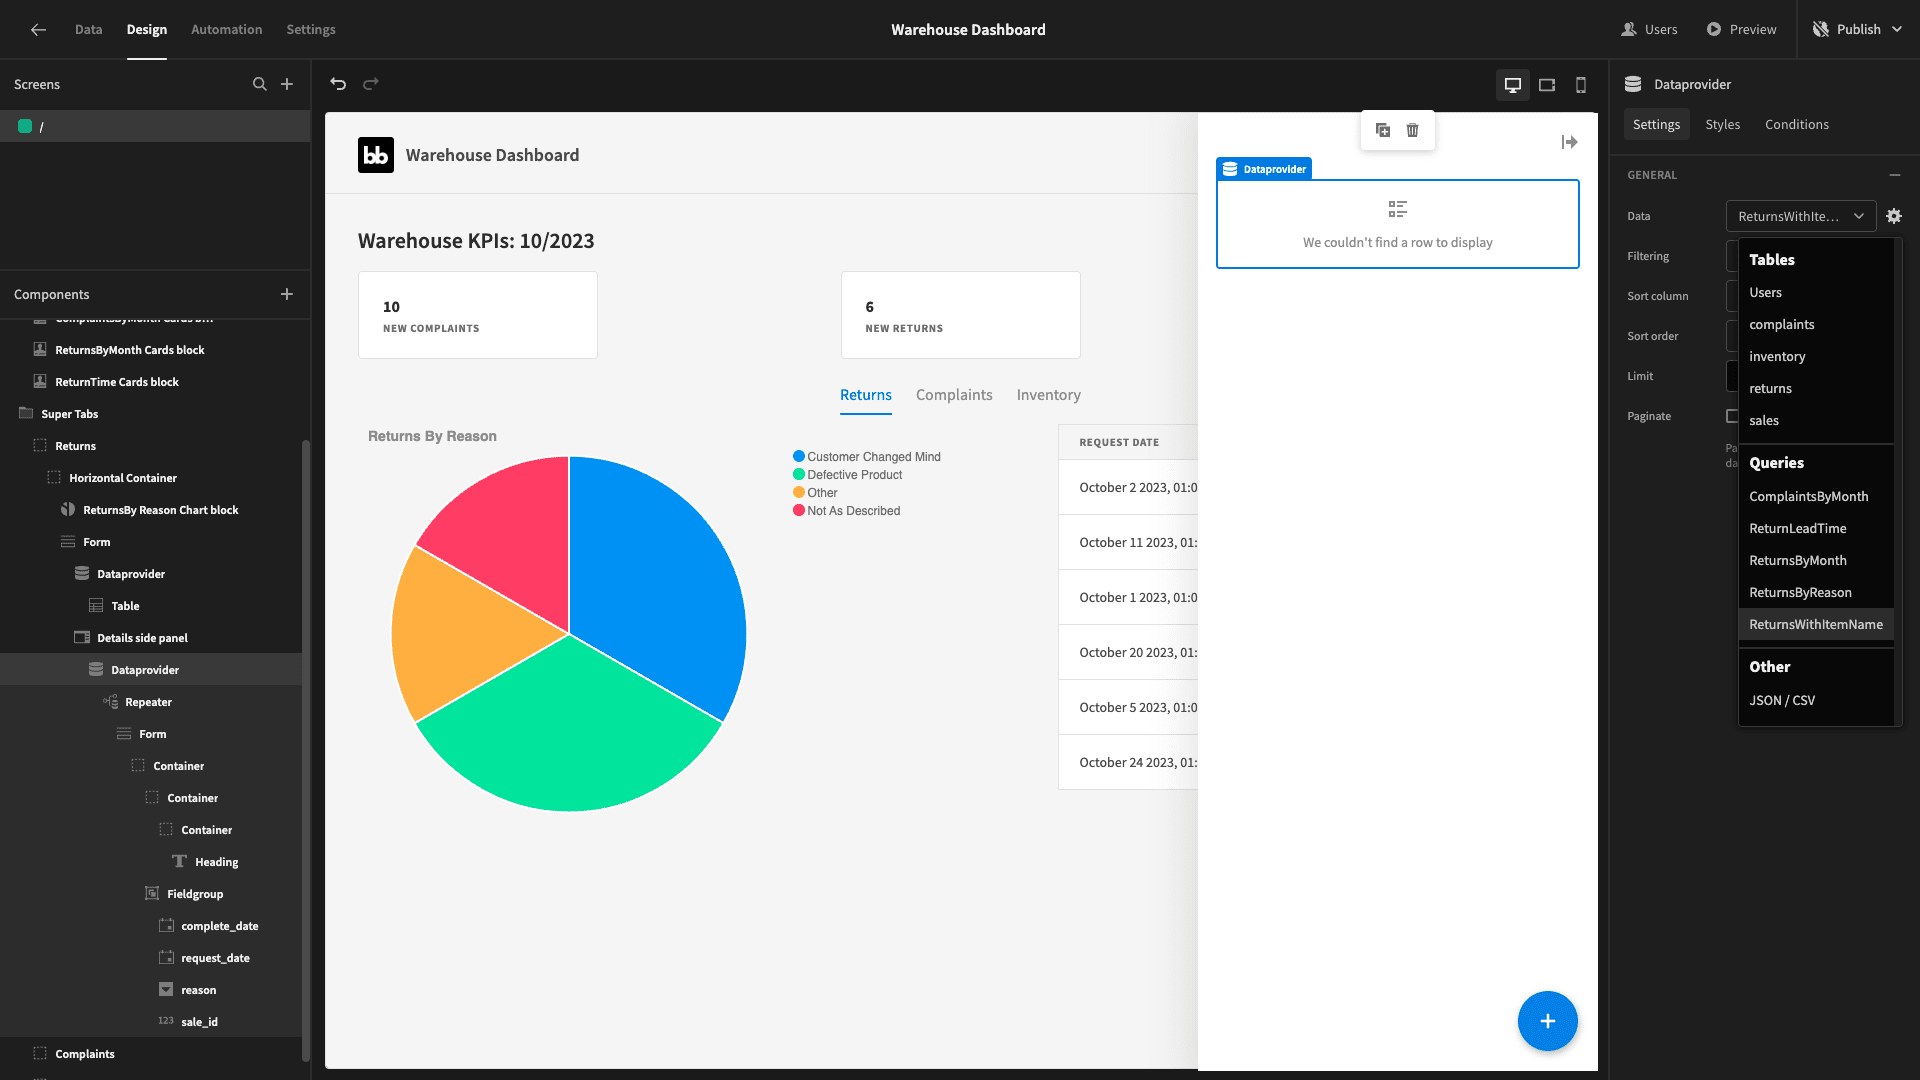The height and width of the screenshot is (1080, 1920).
Task: Click the redo action icon
Action: [x=371, y=83]
